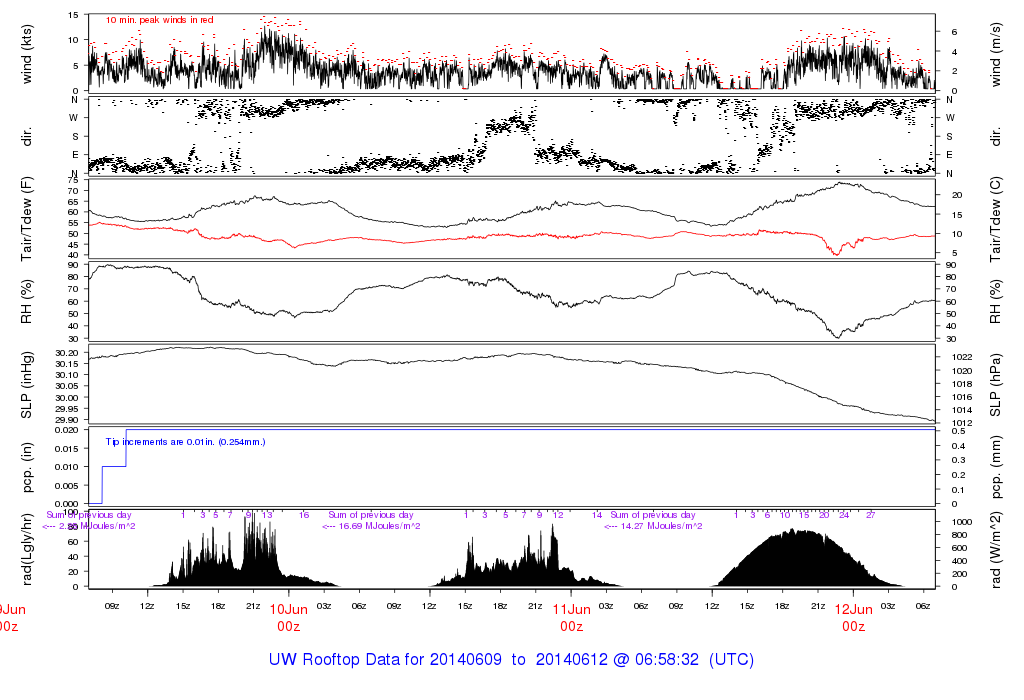
Task: Click the red '00z' under 11Jun
Action: (x=571, y=627)
